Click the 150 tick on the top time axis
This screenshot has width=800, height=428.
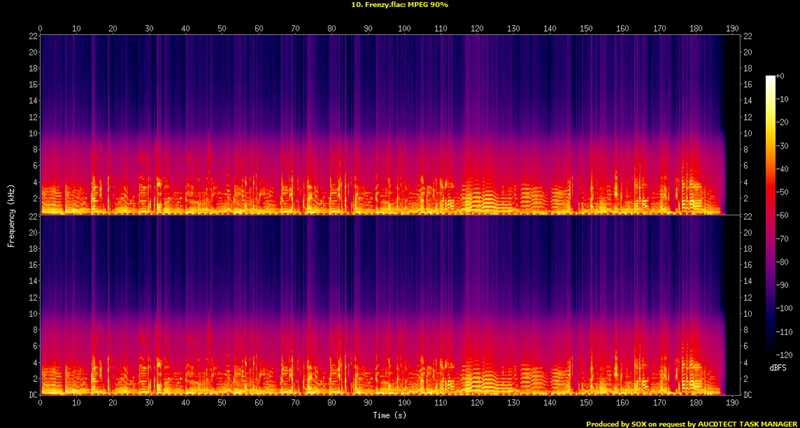pos(586,28)
